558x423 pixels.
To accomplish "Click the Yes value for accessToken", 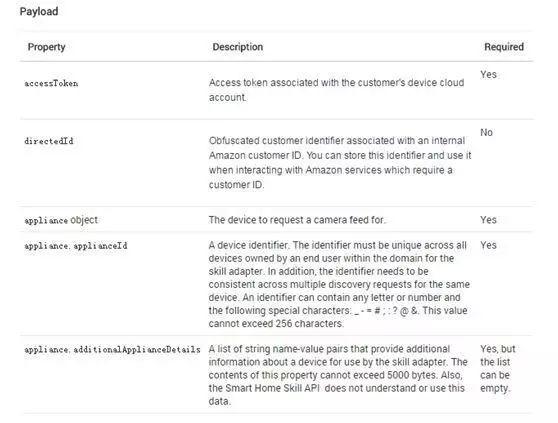I will click(x=488, y=74).
